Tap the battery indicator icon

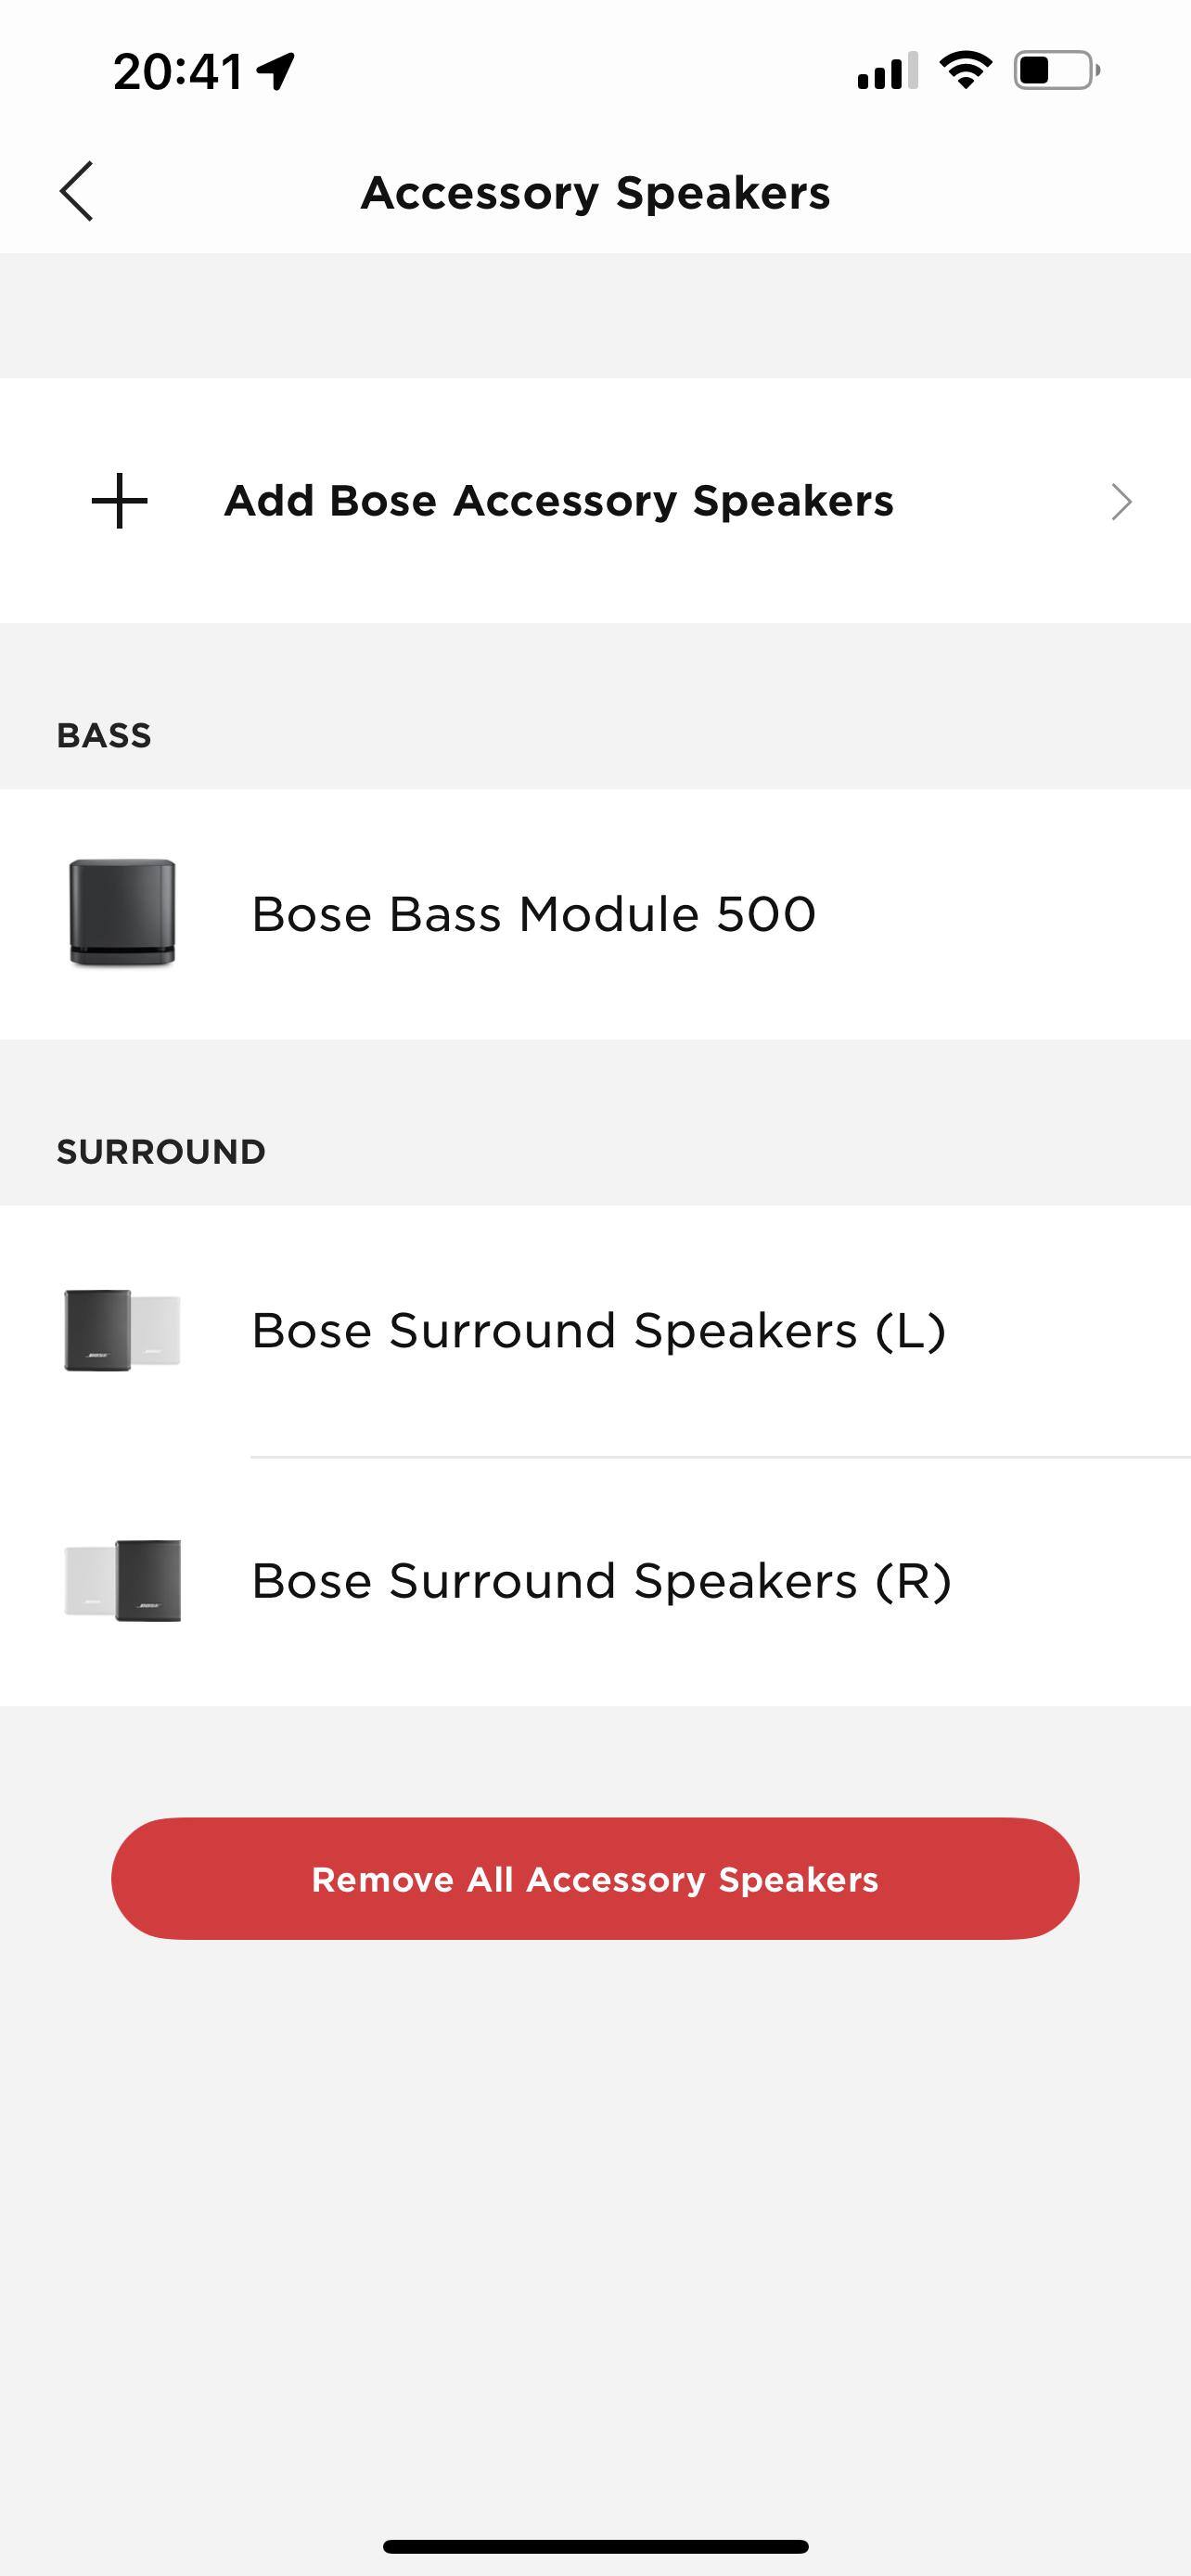1056,70
